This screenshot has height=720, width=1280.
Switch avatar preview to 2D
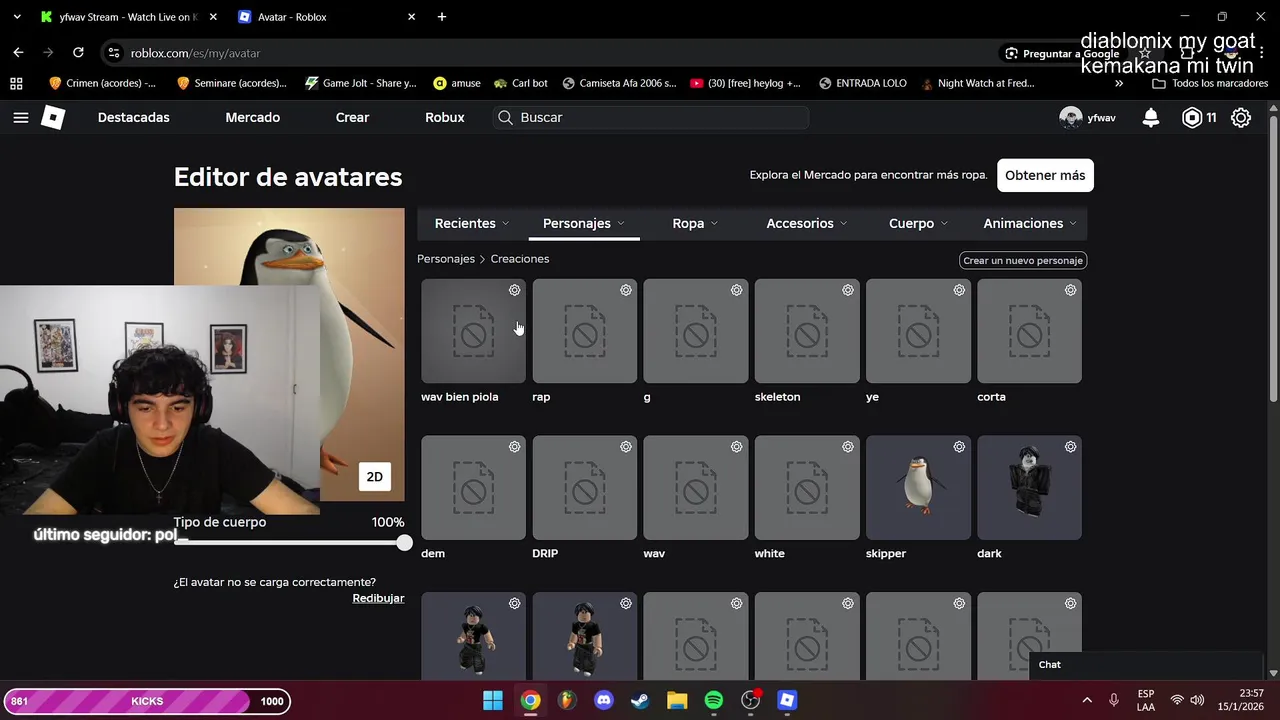pyautogui.click(x=374, y=477)
